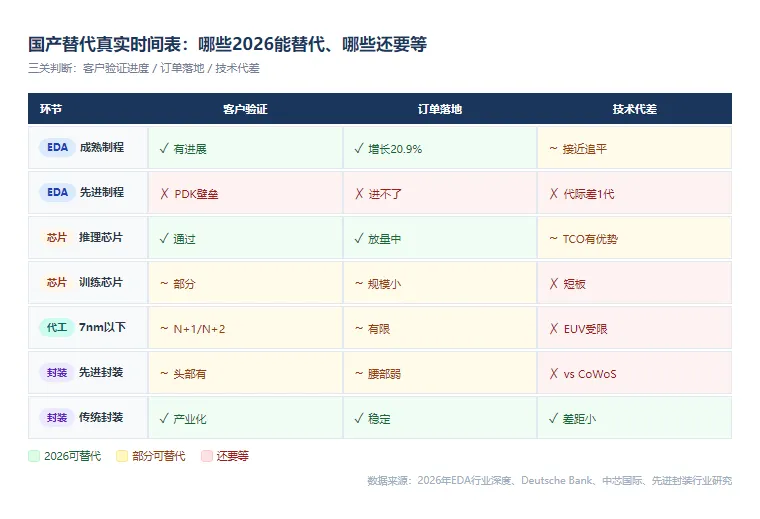This screenshot has width=760, height=519.
Task: Click the yellow 部分可替代 legend swatch
Action: coord(122,456)
